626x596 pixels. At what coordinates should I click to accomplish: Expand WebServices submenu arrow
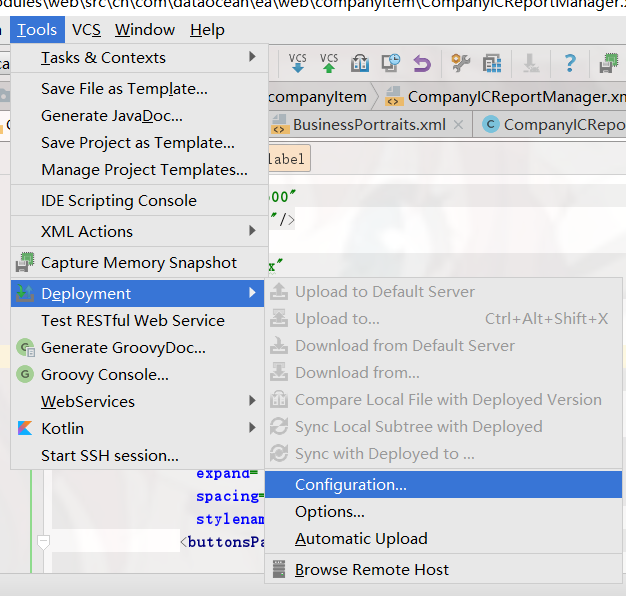click(252, 400)
